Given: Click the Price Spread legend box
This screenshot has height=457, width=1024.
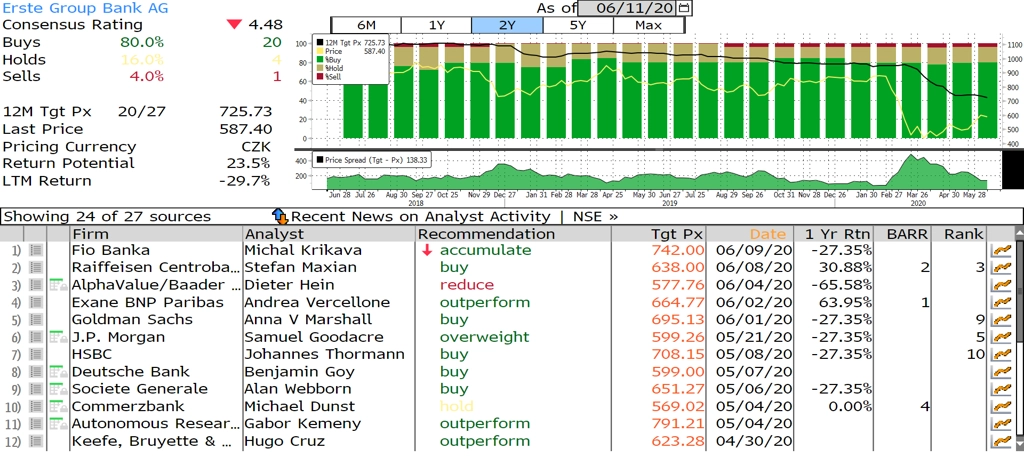Looking at the screenshot, I should tap(371, 159).
